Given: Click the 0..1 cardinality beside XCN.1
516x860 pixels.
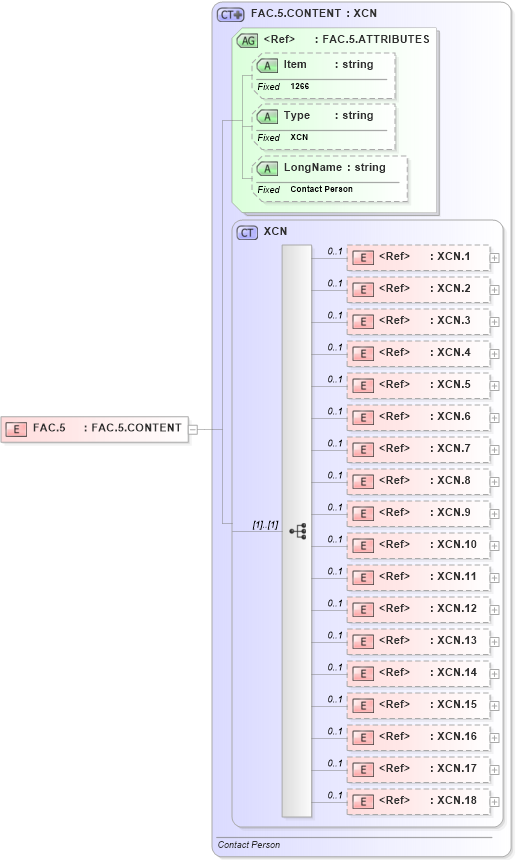Looking at the screenshot, I should click(x=335, y=251).
